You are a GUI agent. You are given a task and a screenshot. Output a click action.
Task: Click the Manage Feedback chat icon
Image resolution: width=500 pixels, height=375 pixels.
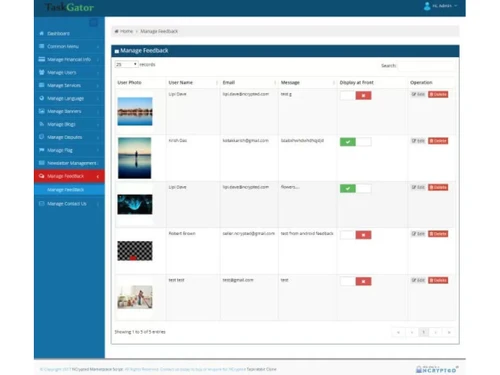[42, 176]
